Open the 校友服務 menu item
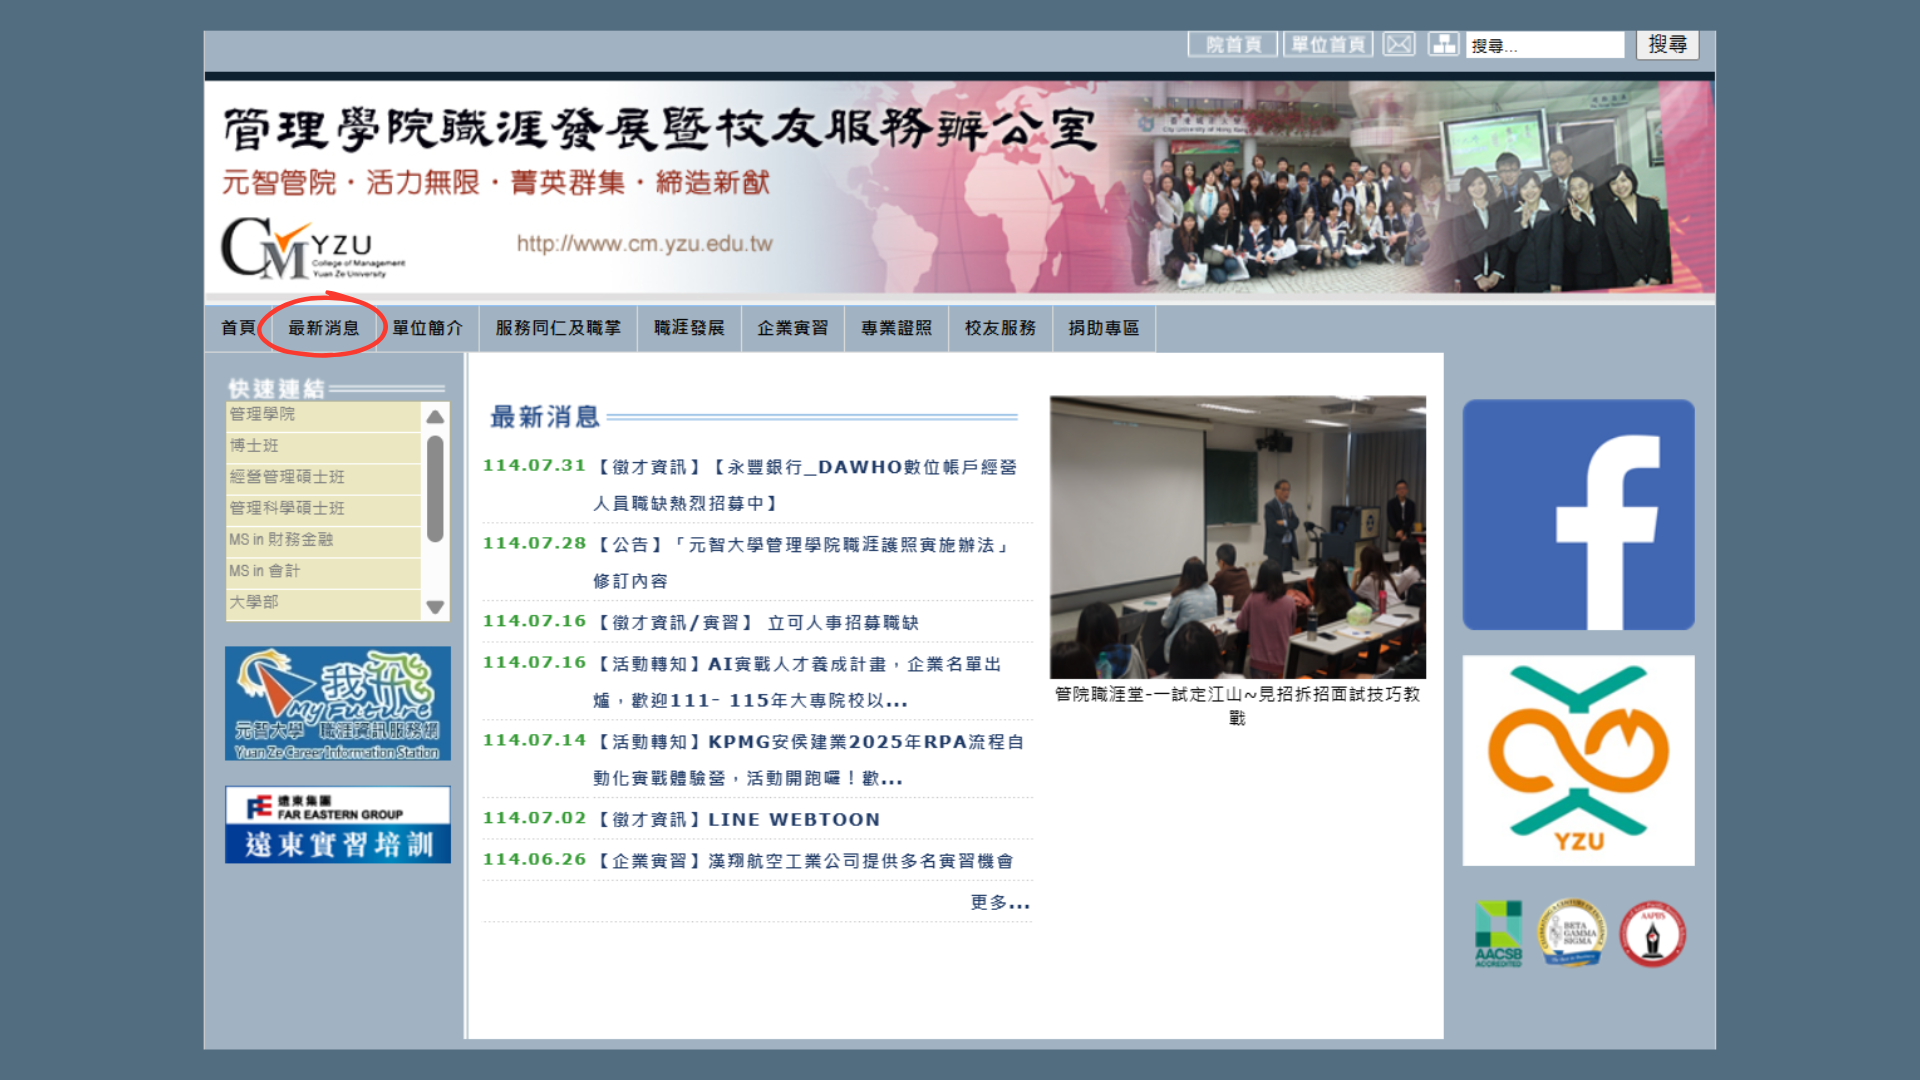 tap(1000, 328)
